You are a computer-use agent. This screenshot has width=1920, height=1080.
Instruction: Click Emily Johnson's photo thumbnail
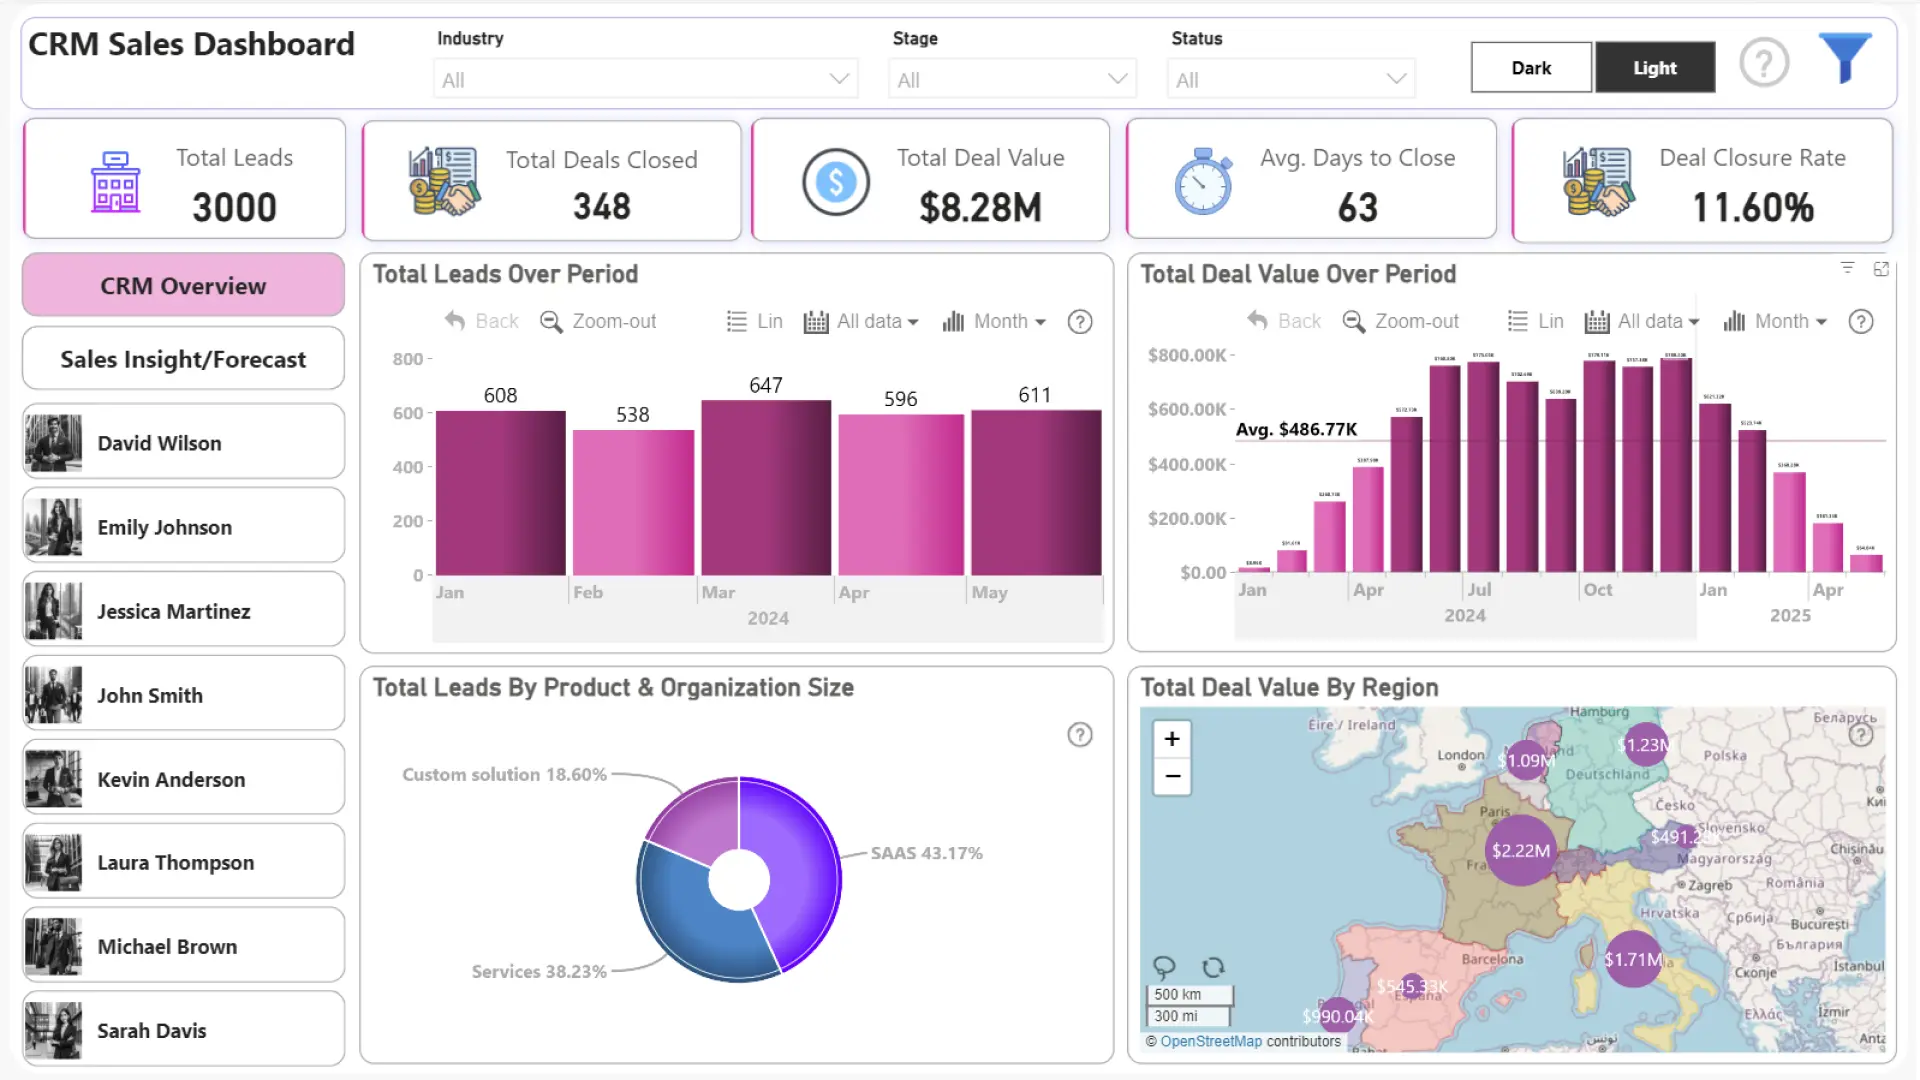pyautogui.click(x=53, y=527)
